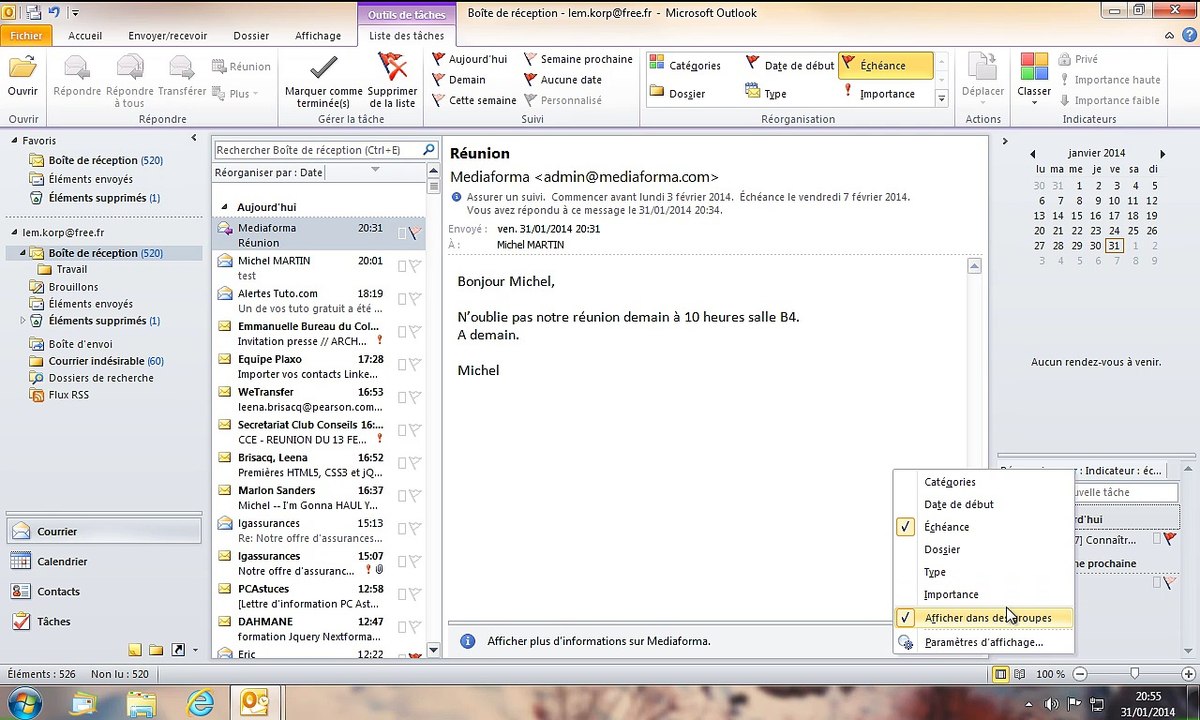Click zoom in plus button in status bar
1200x720 pixels.
pyautogui.click(x=1187, y=674)
